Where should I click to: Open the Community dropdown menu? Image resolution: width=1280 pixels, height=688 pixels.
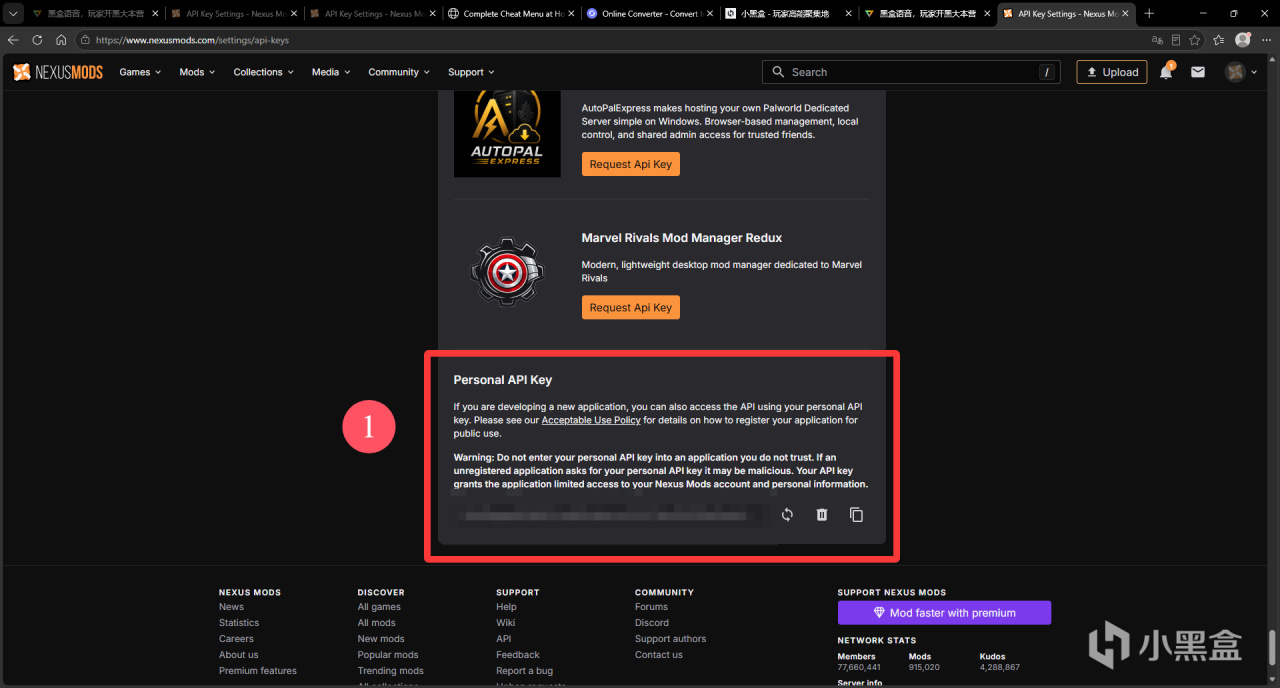399,72
